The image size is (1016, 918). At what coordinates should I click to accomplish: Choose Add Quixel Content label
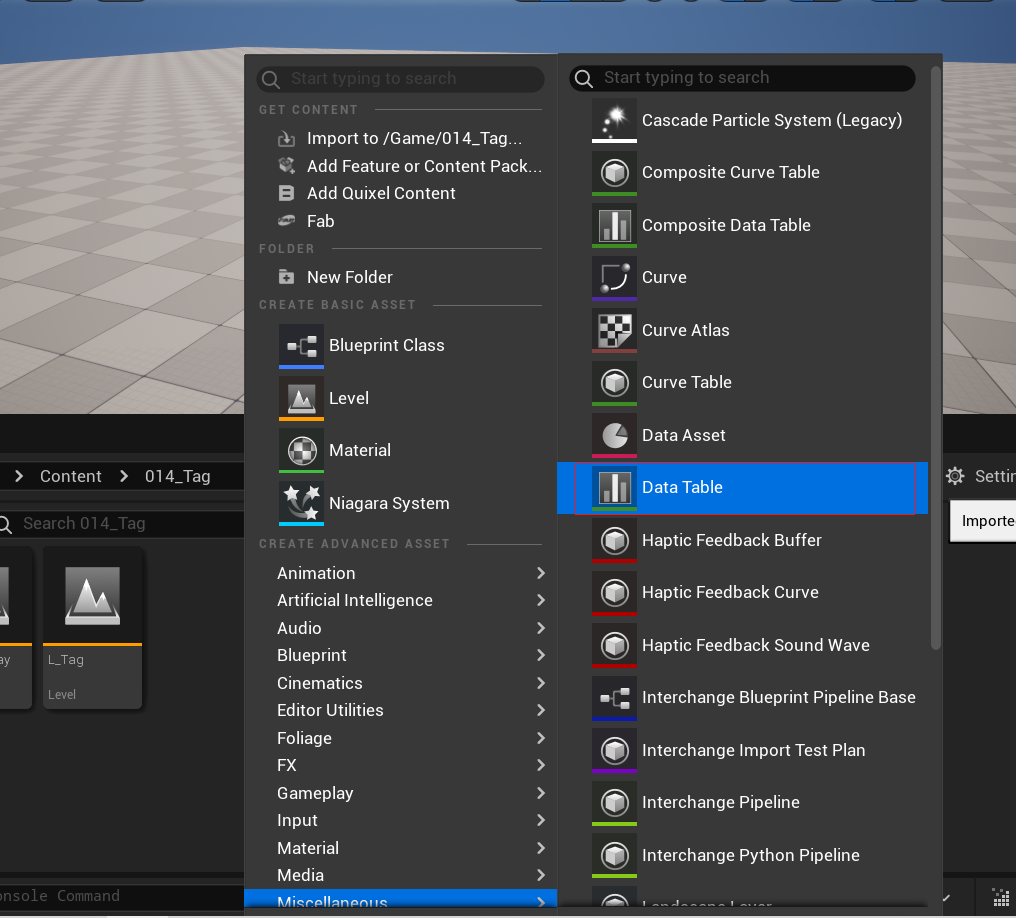pos(381,194)
